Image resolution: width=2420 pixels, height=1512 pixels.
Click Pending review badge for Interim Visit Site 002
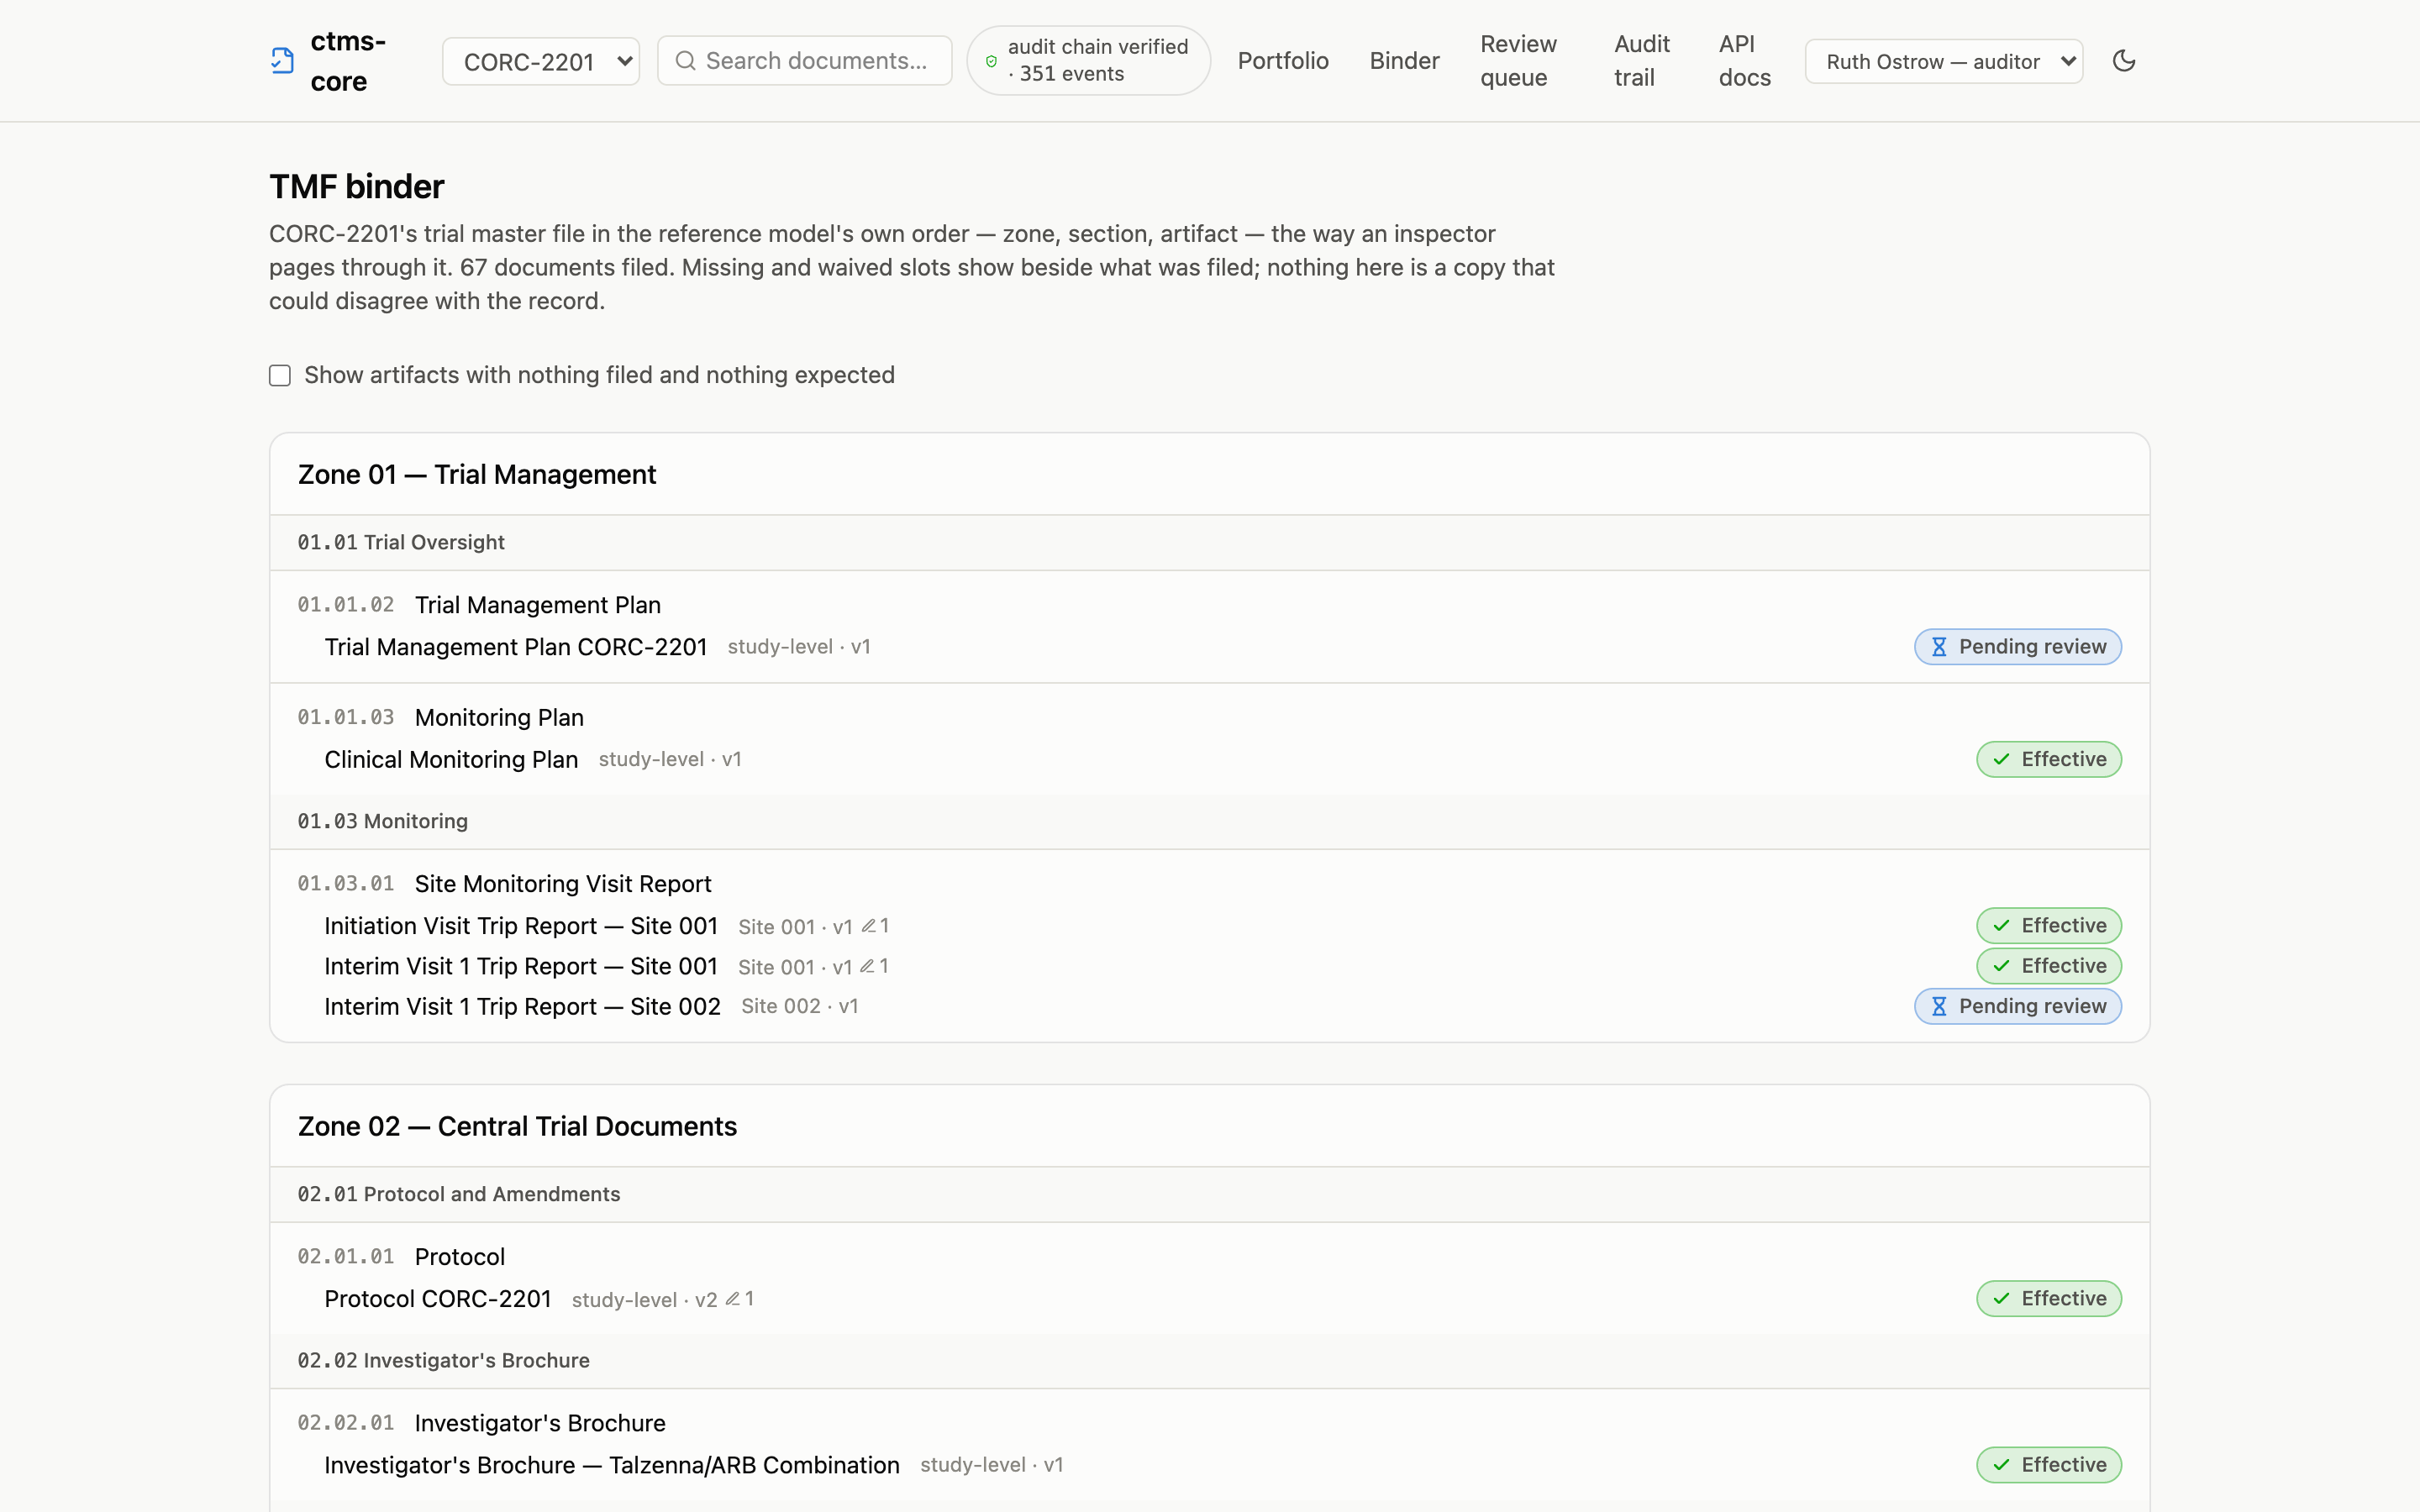point(2018,1006)
